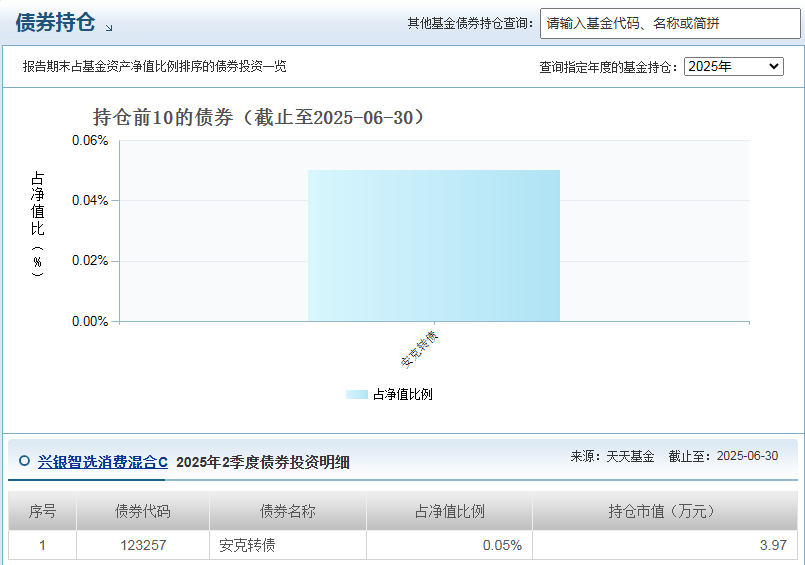The height and width of the screenshot is (565, 805).
Task: Click the row number 1 cell
Action: 42,545
